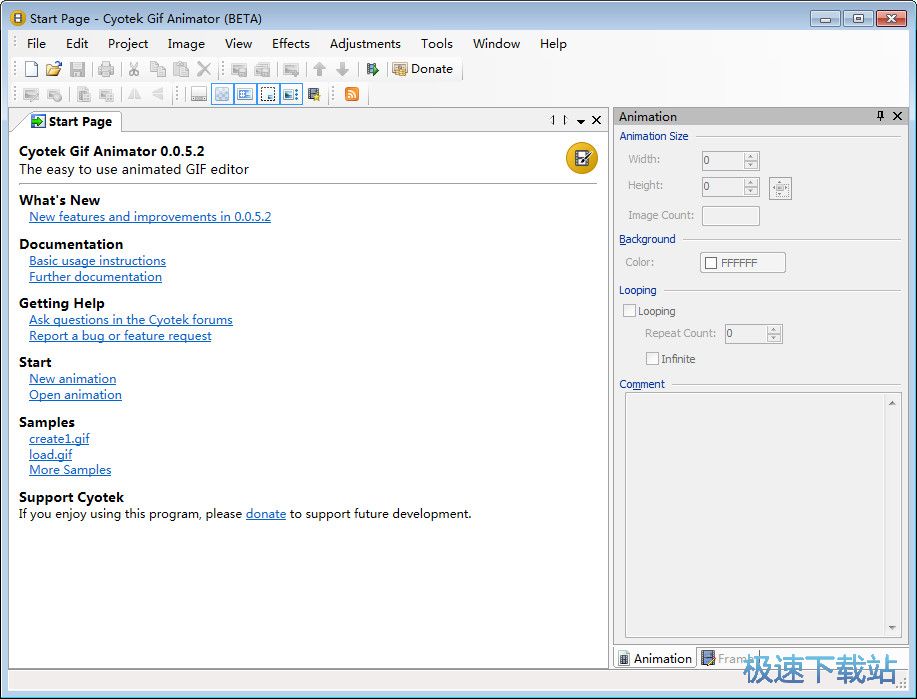
Task: Click the Open folder toolbar icon
Action: click(54, 69)
